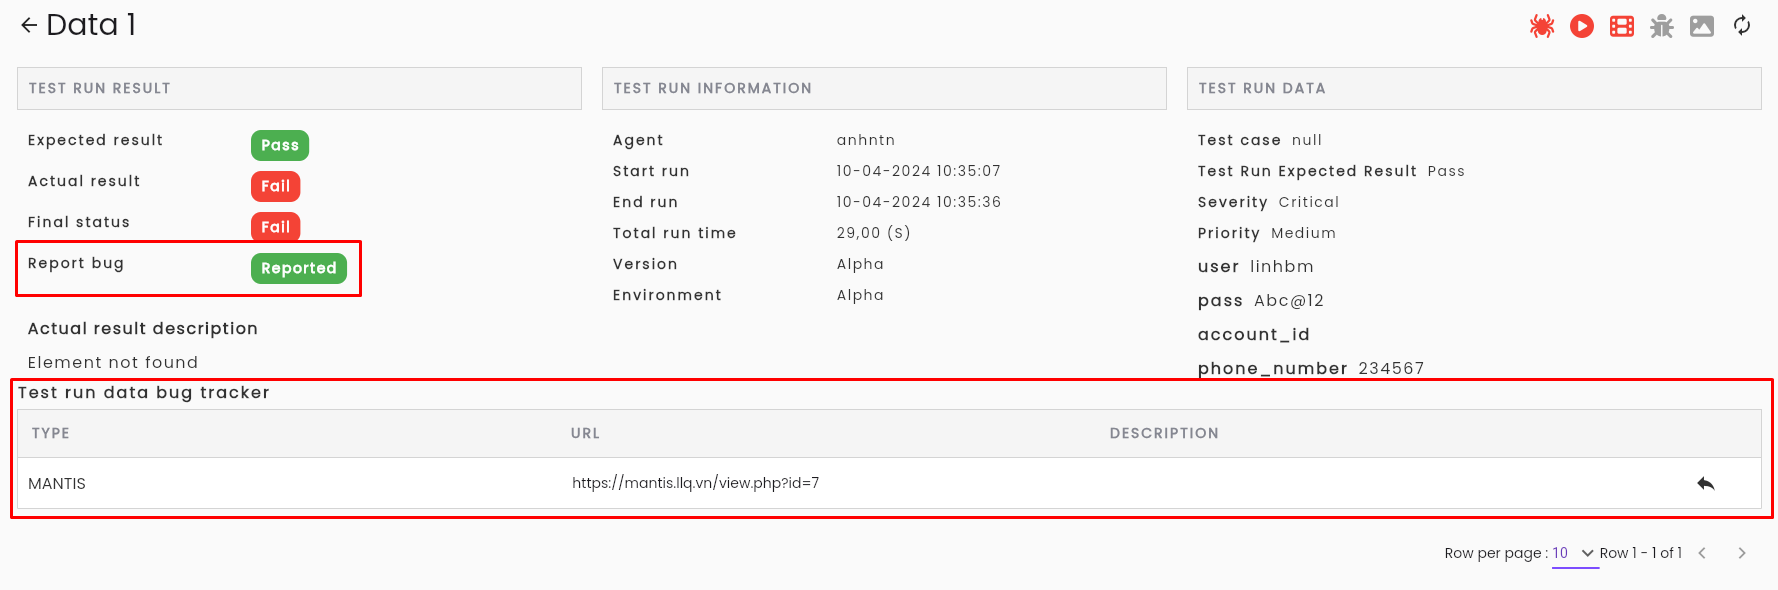Go to the next page of results

click(1742, 553)
